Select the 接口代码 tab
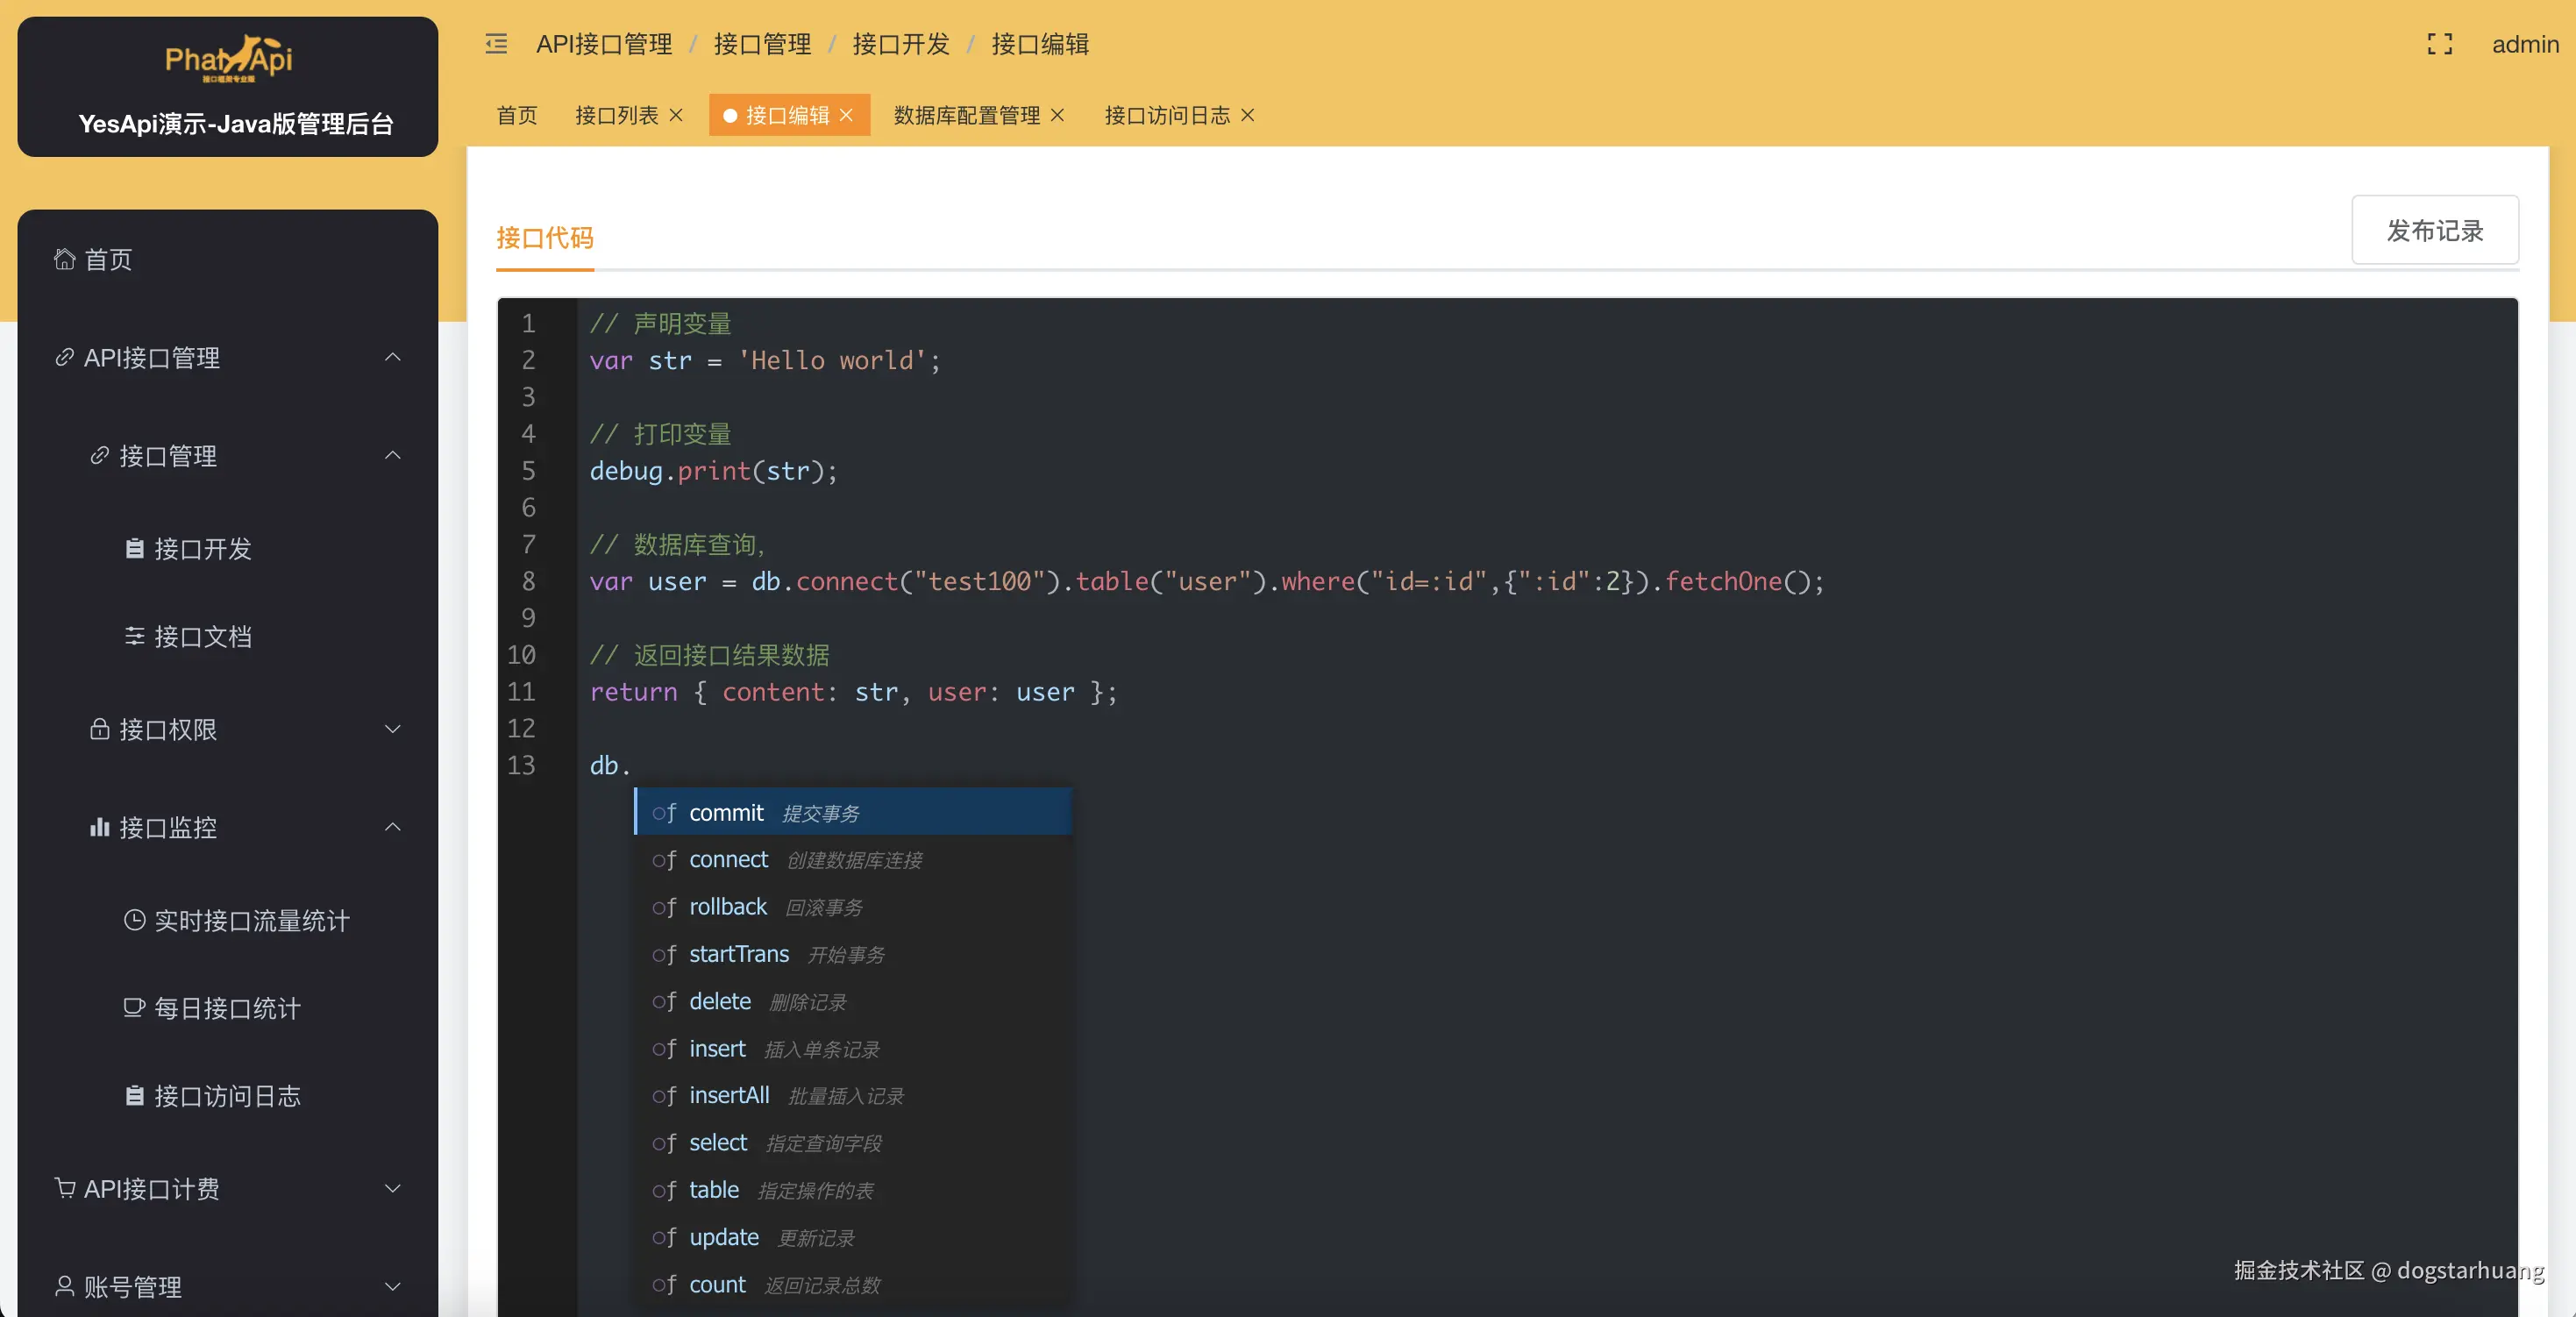The width and height of the screenshot is (2576, 1317). [x=544, y=238]
